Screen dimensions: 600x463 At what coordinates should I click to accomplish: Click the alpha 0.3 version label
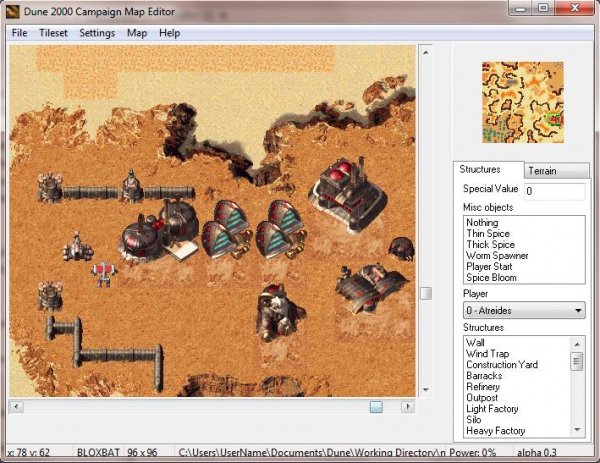536,452
